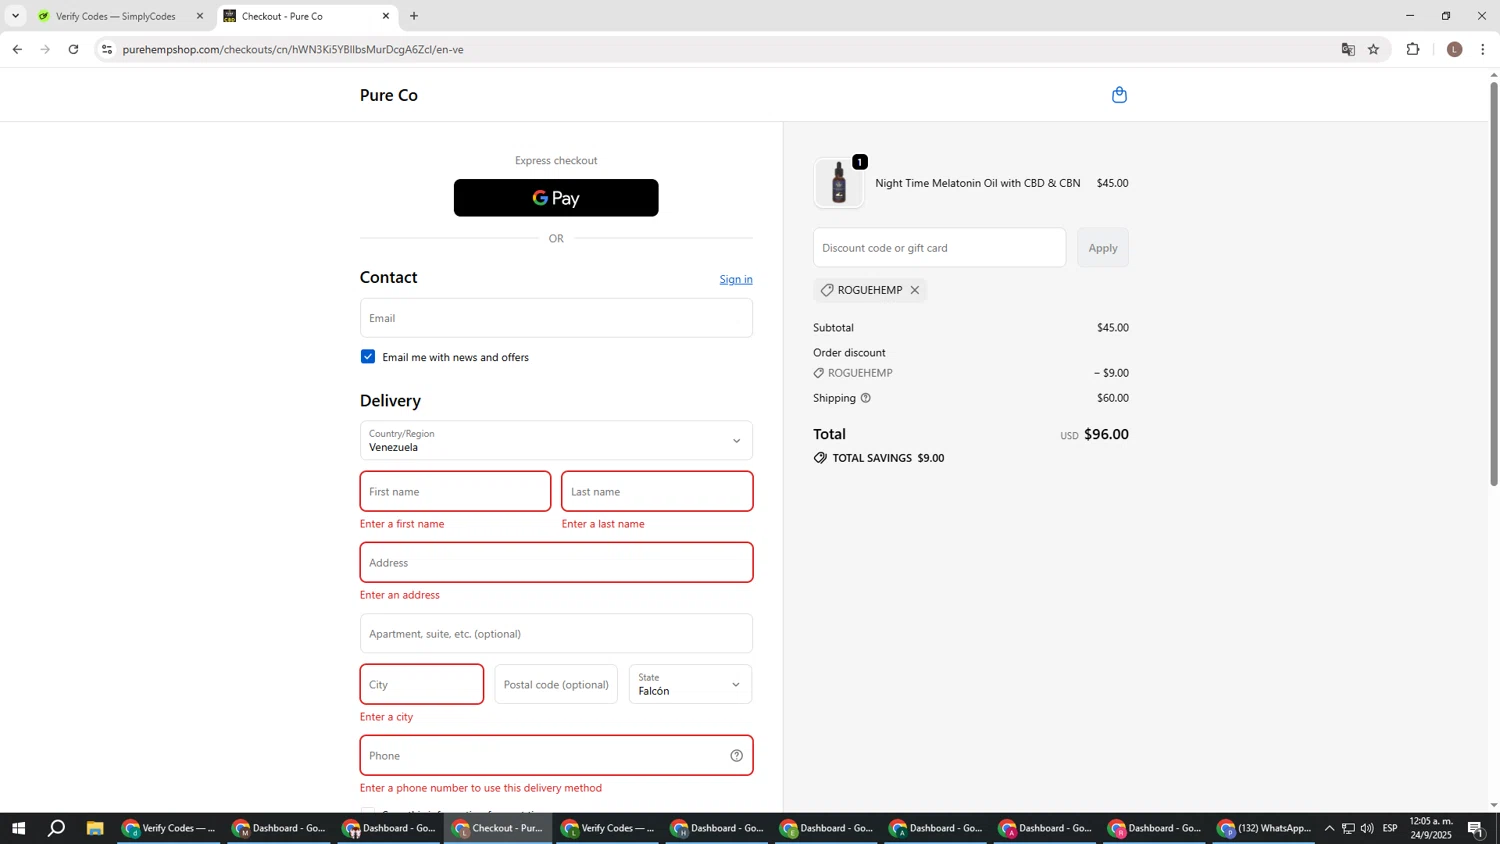Click the TOTAL SAVINGS $9.00 text
Image resolution: width=1500 pixels, height=844 pixels.
(888, 458)
